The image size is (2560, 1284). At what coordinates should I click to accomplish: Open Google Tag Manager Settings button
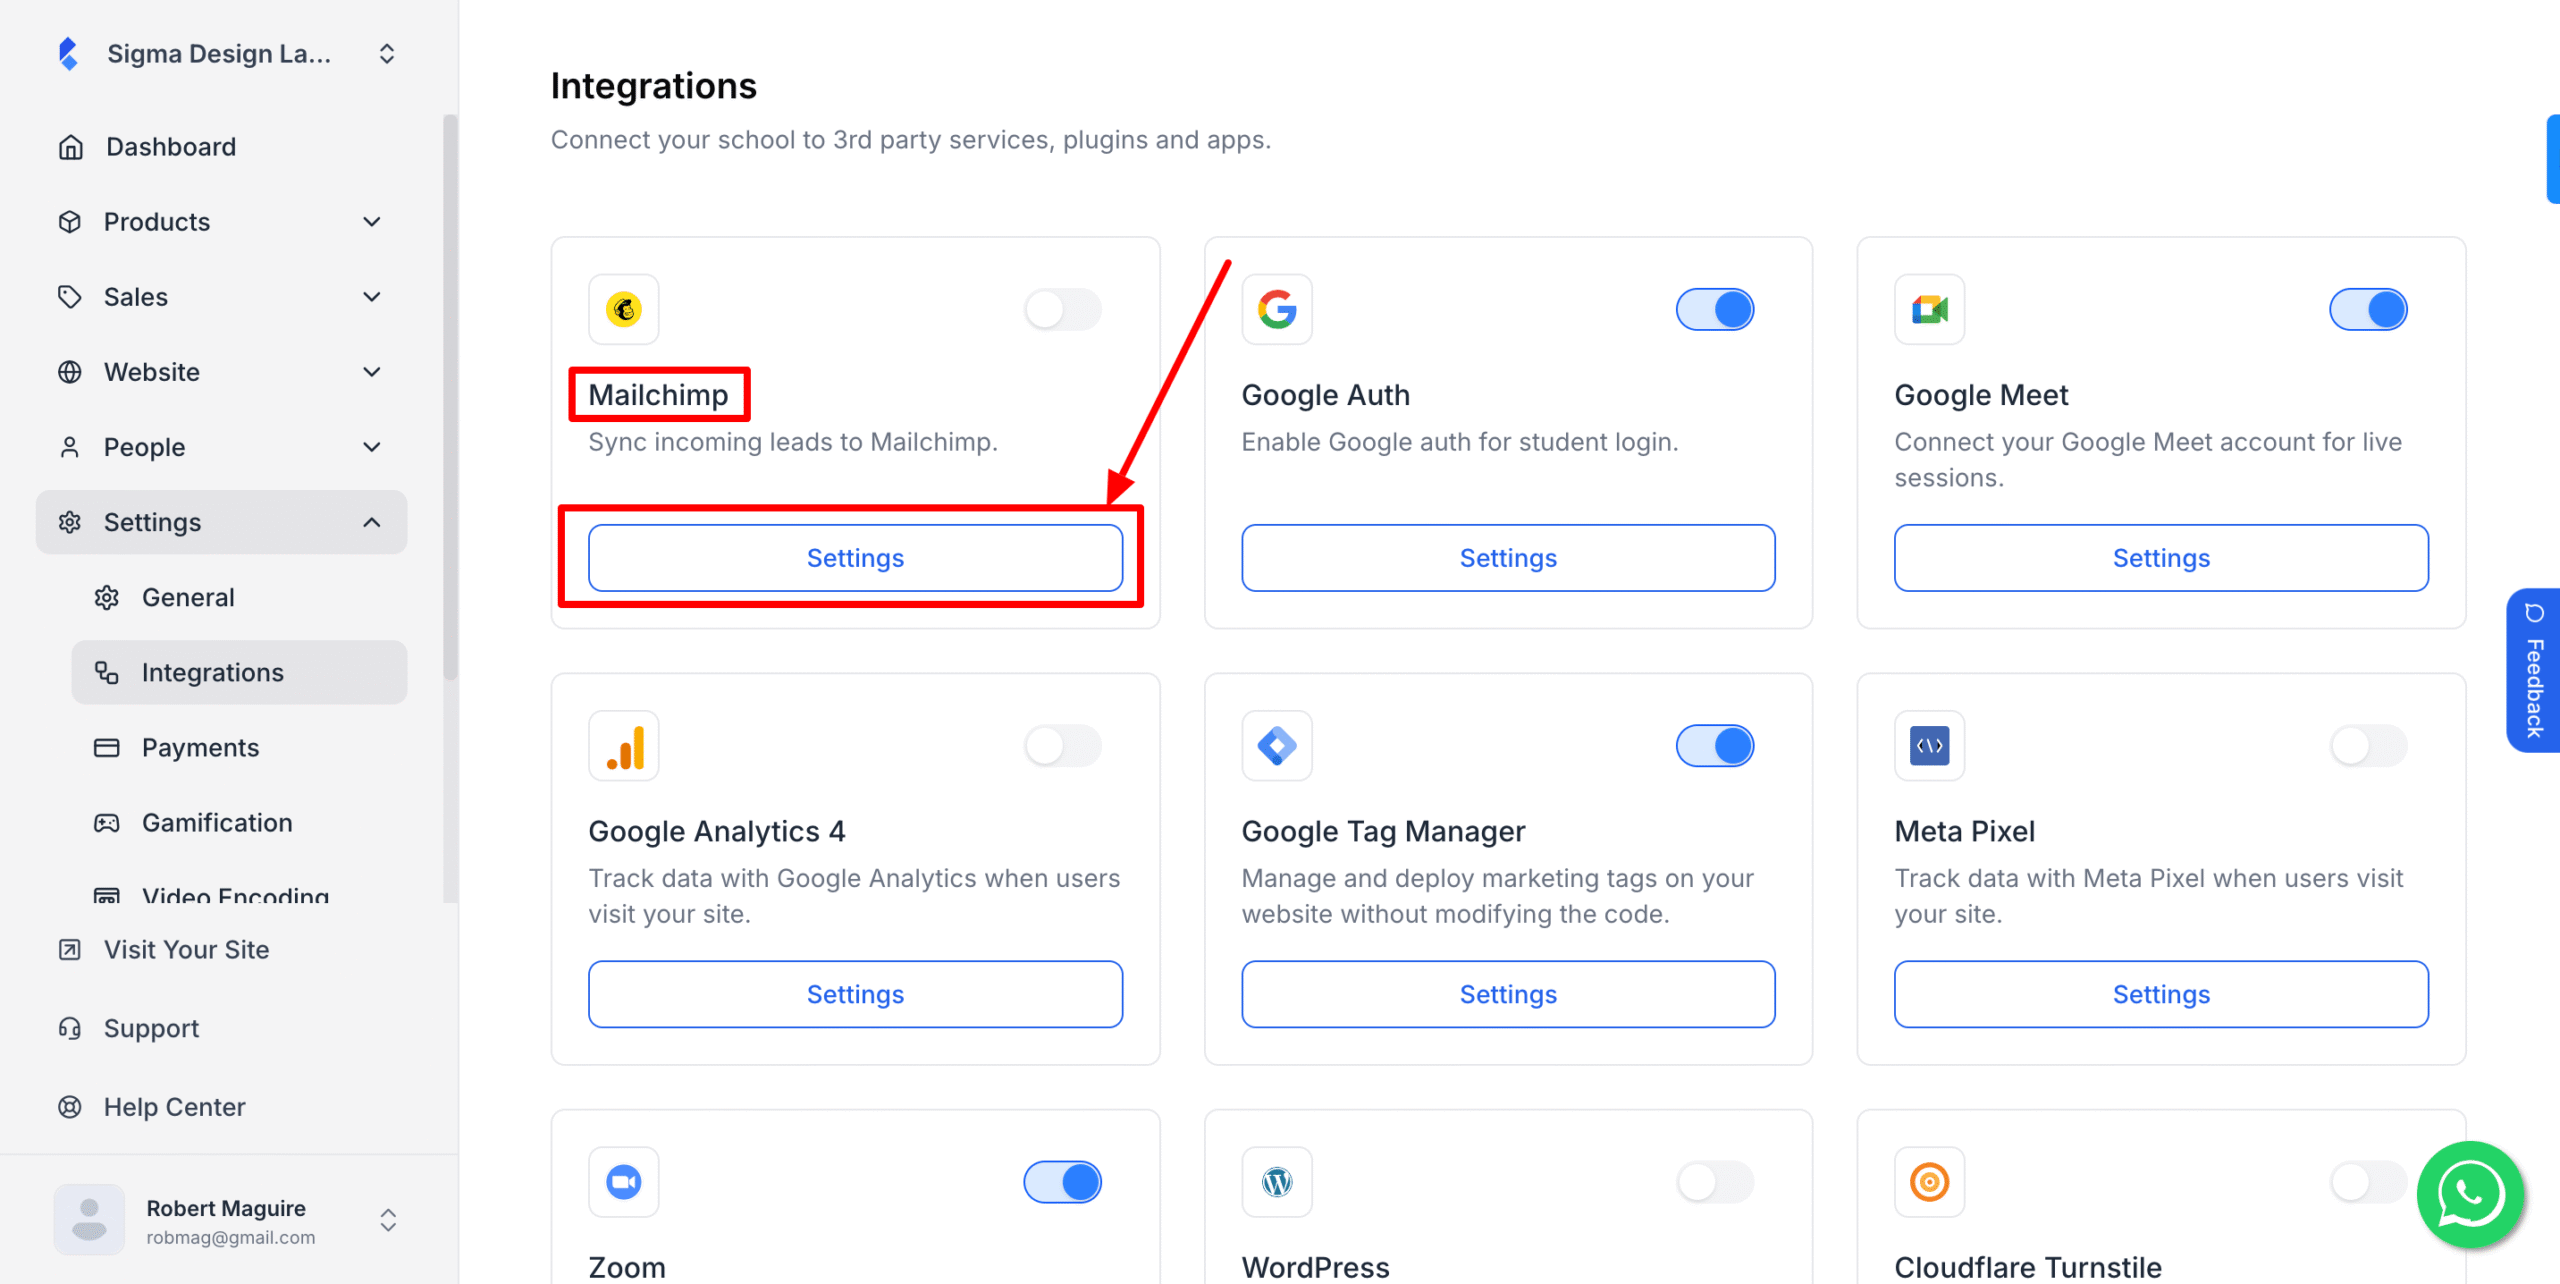click(x=1508, y=994)
